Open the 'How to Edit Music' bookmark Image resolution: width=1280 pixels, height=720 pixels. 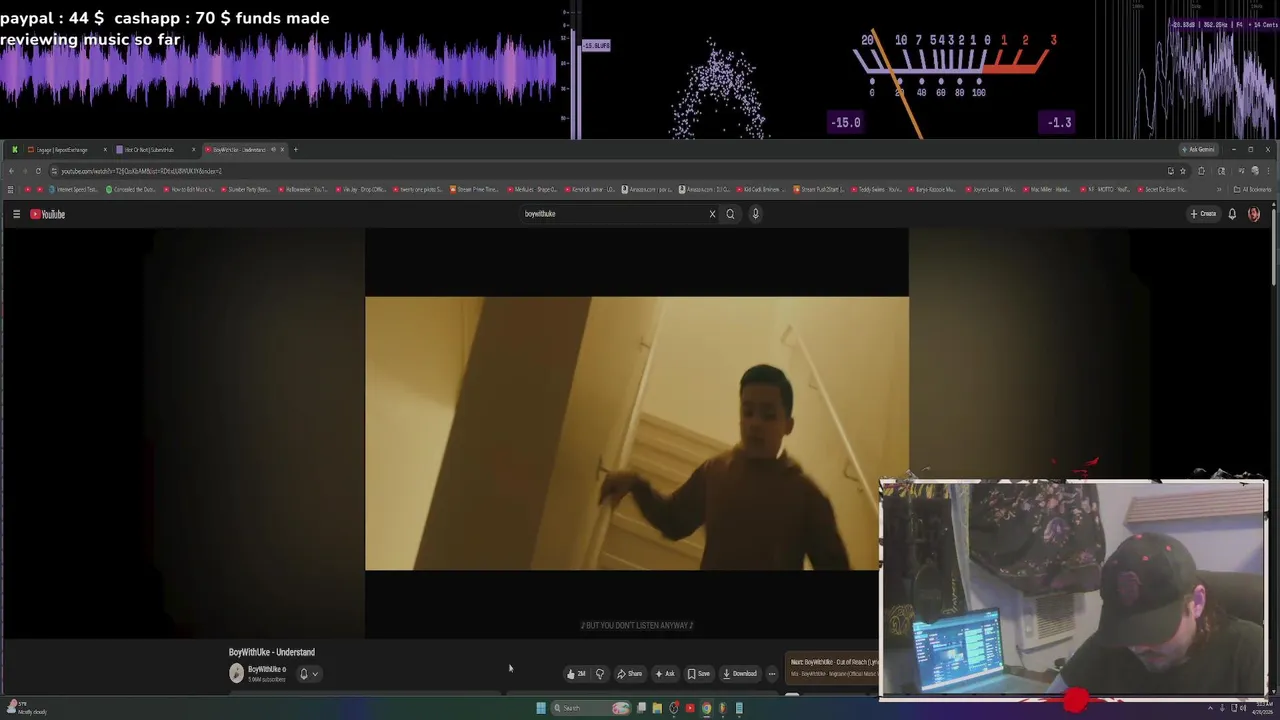[189, 189]
